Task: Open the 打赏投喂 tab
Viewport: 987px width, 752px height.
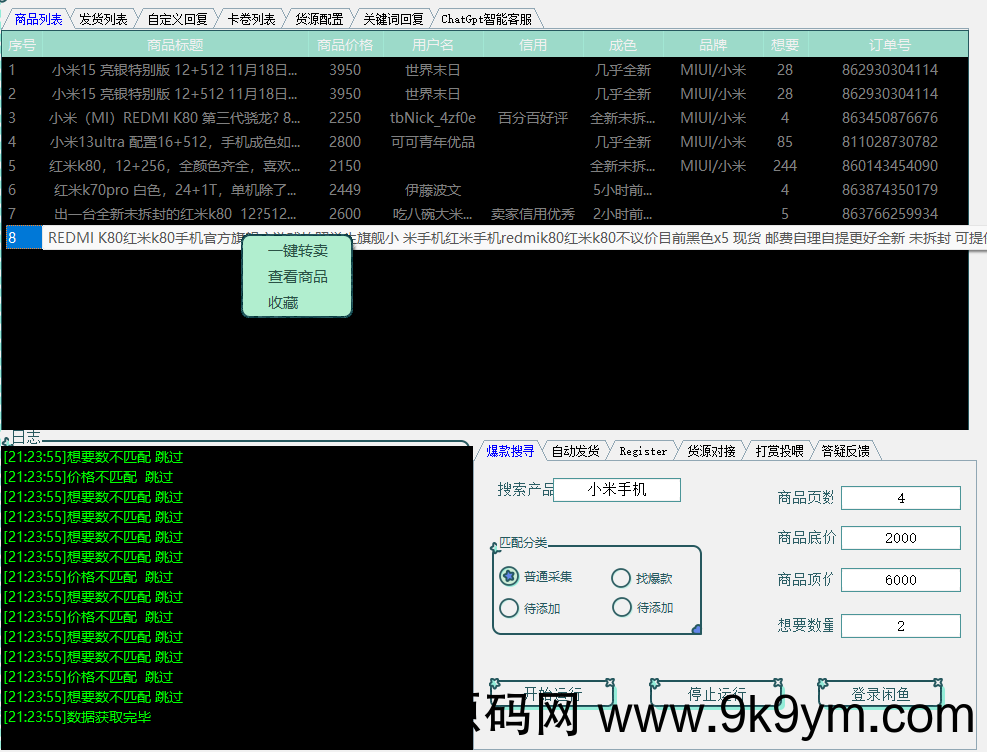Action: coord(779,450)
